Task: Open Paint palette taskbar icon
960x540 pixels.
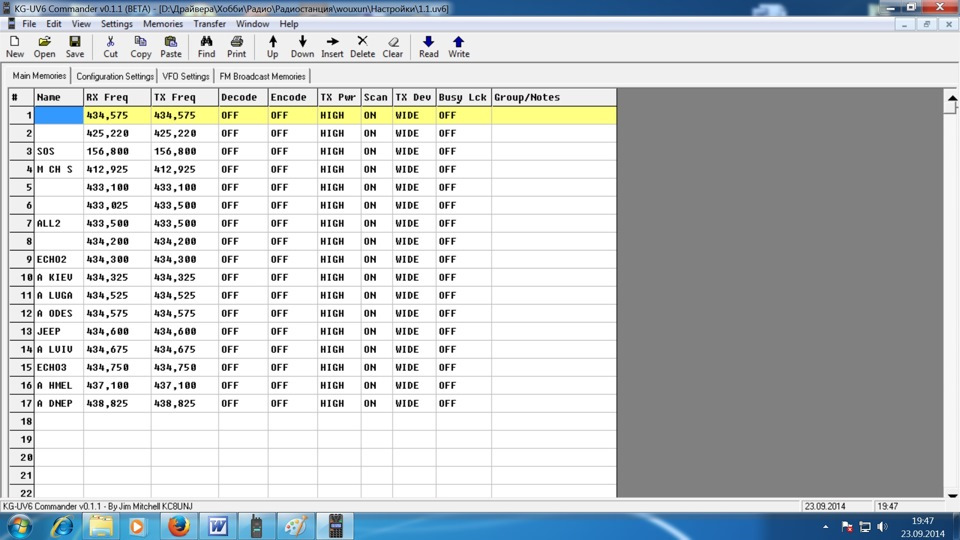Action: (x=296, y=527)
